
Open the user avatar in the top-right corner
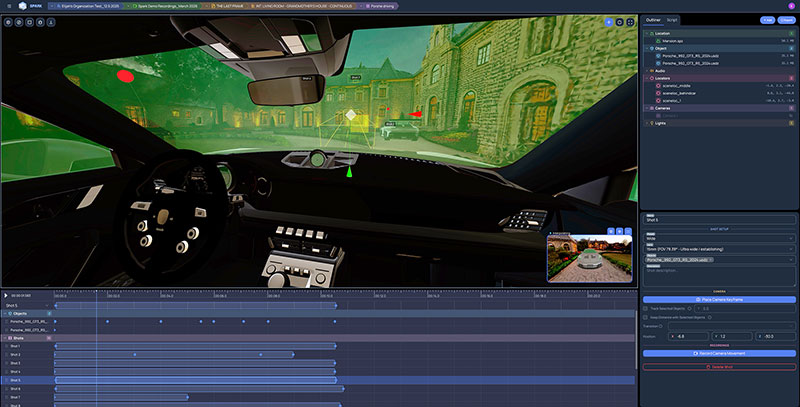click(792, 6)
